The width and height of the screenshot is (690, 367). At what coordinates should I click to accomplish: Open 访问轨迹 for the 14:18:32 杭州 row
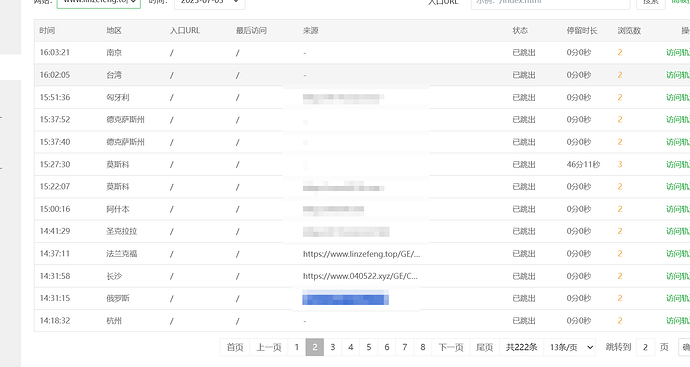(678, 320)
